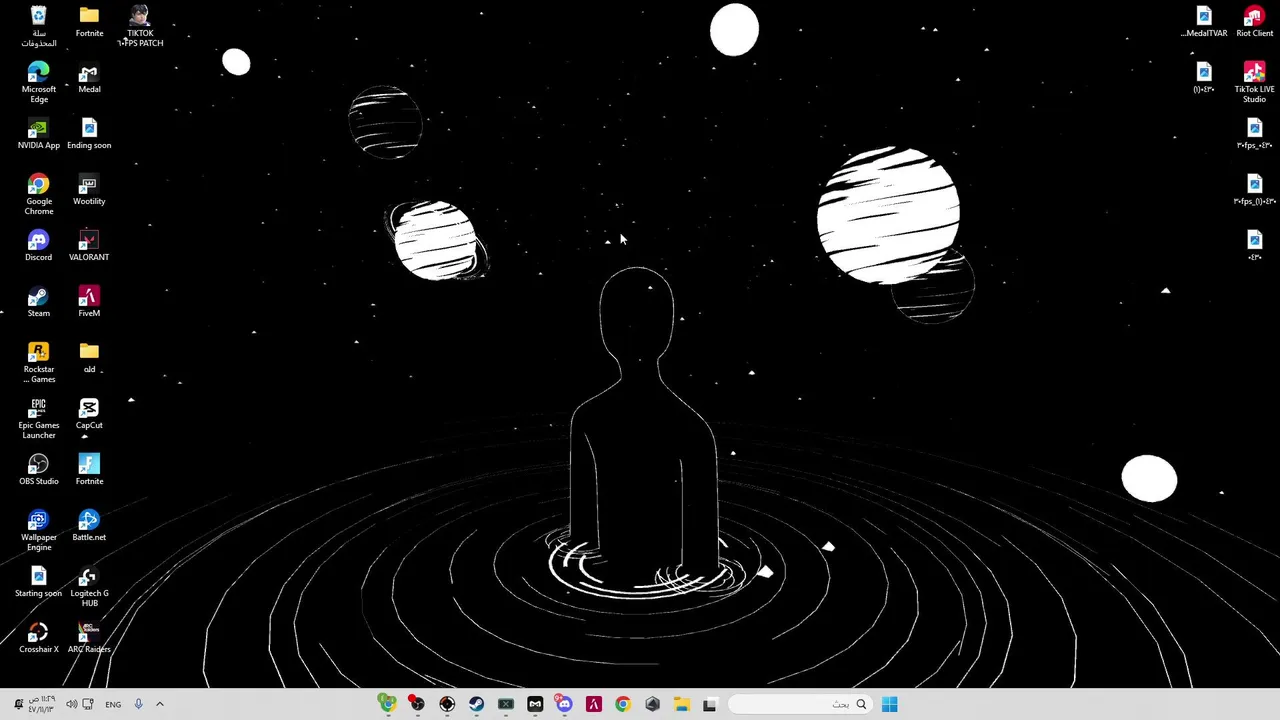Screen dimensions: 1280x720
Task: Open the old folder on desktop
Action: pos(89,358)
